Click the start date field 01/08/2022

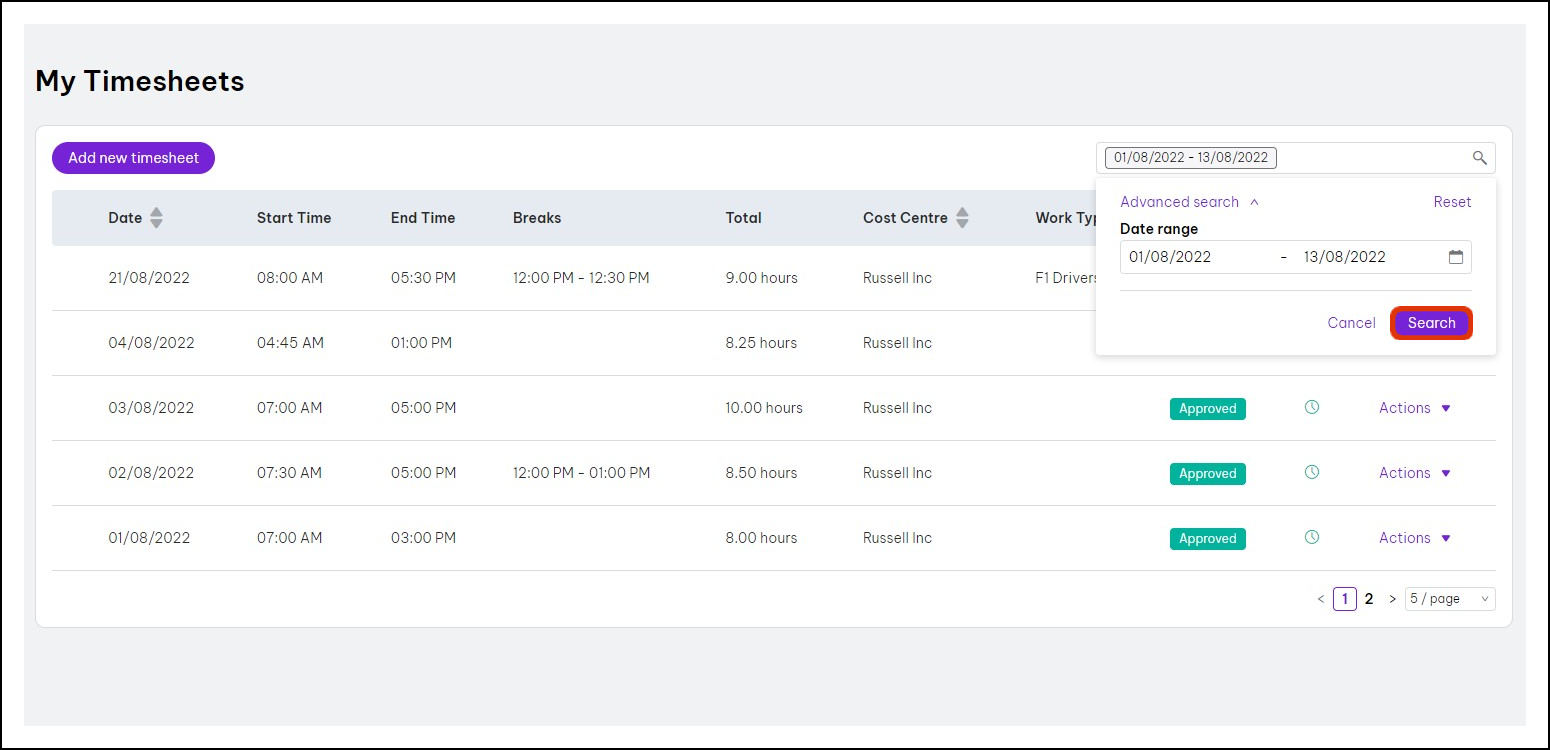click(x=1170, y=257)
